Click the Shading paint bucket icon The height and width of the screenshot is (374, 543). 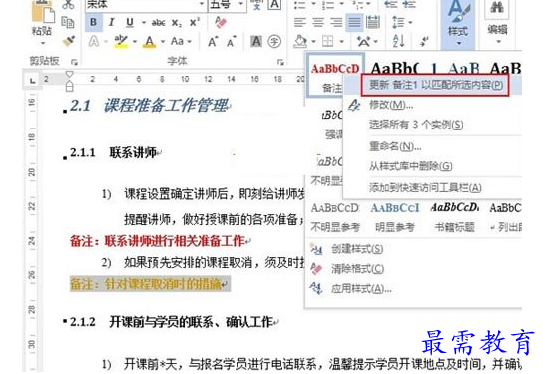[x=300, y=42]
